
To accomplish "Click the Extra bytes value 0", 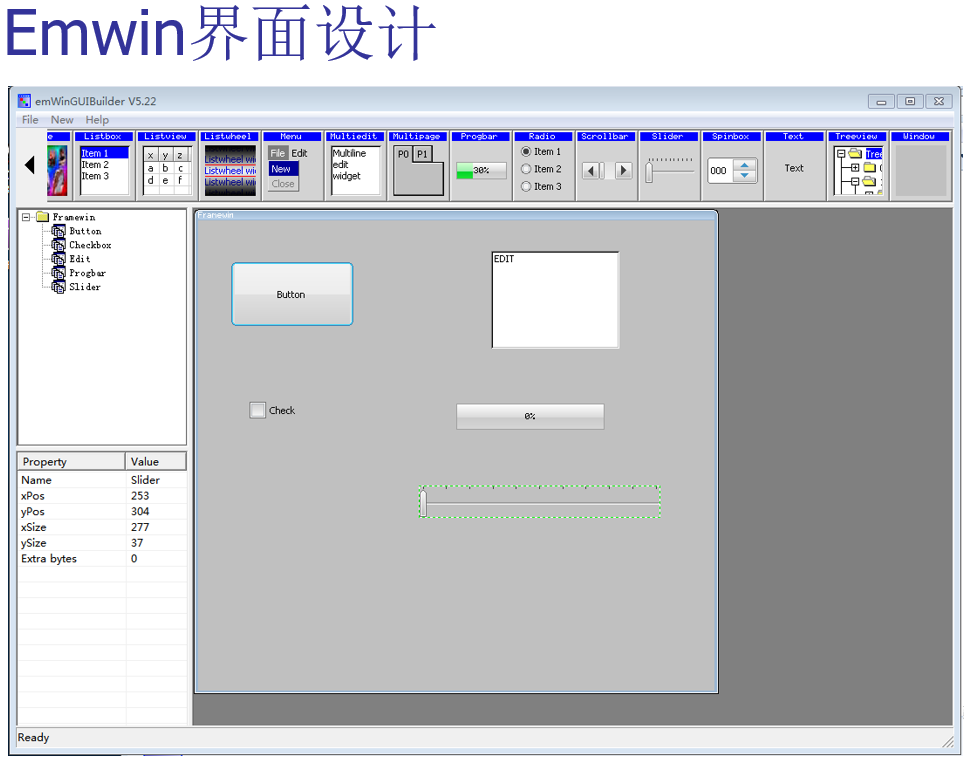I will (134, 558).
